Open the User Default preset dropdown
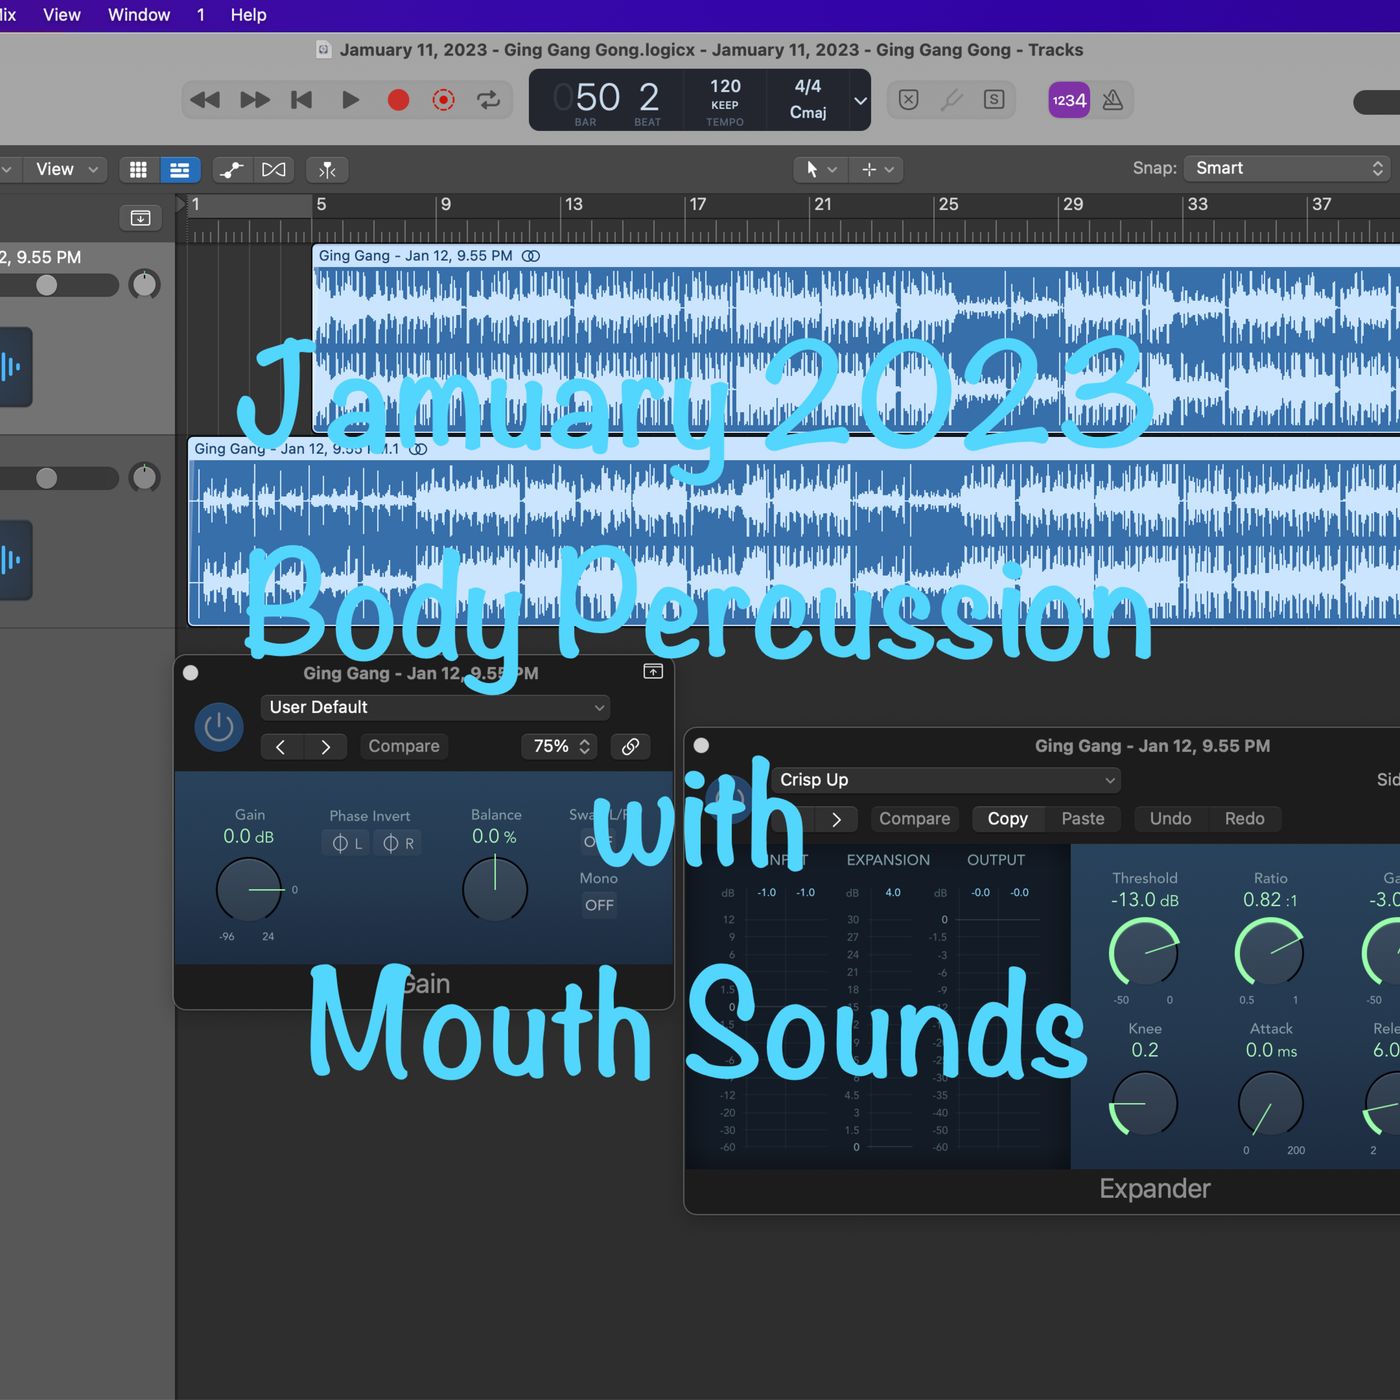Viewport: 1400px width, 1400px height. (x=434, y=707)
